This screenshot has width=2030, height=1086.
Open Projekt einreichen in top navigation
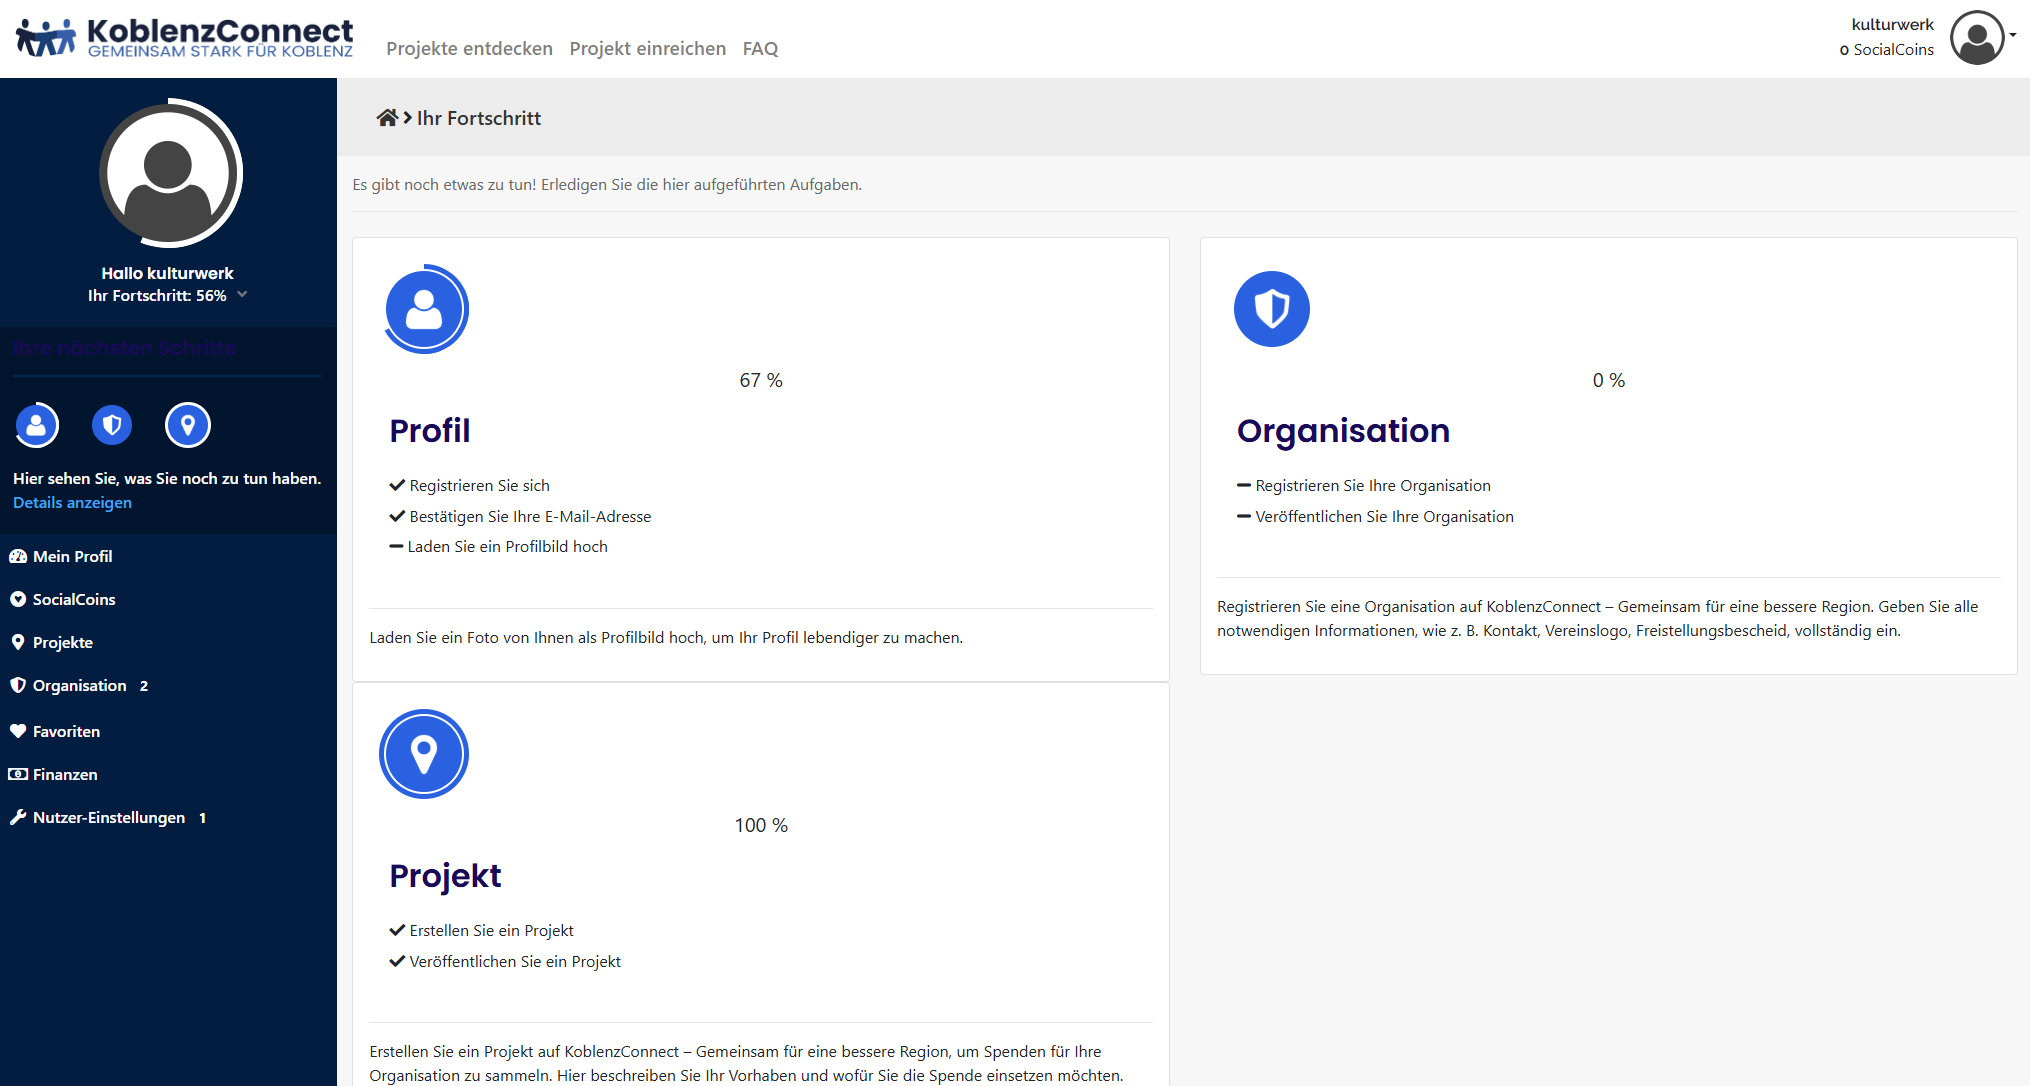click(x=647, y=48)
